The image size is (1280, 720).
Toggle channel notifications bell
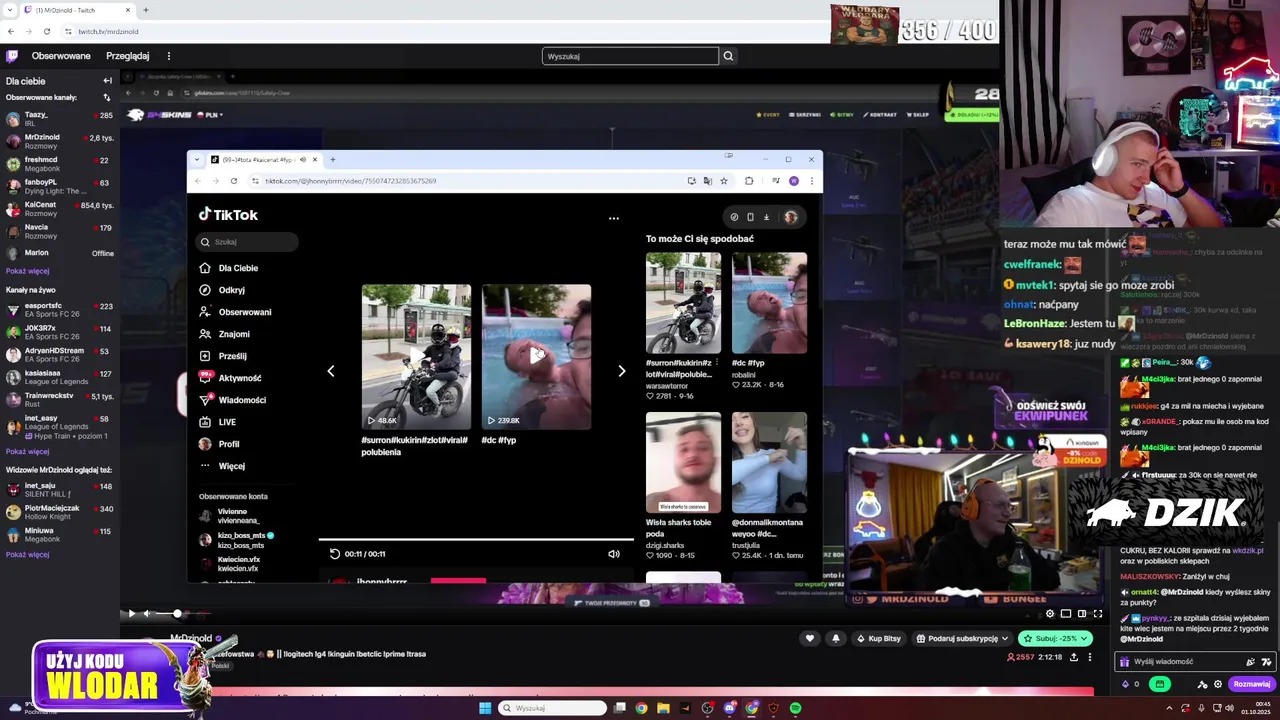click(x=836, y=638)
